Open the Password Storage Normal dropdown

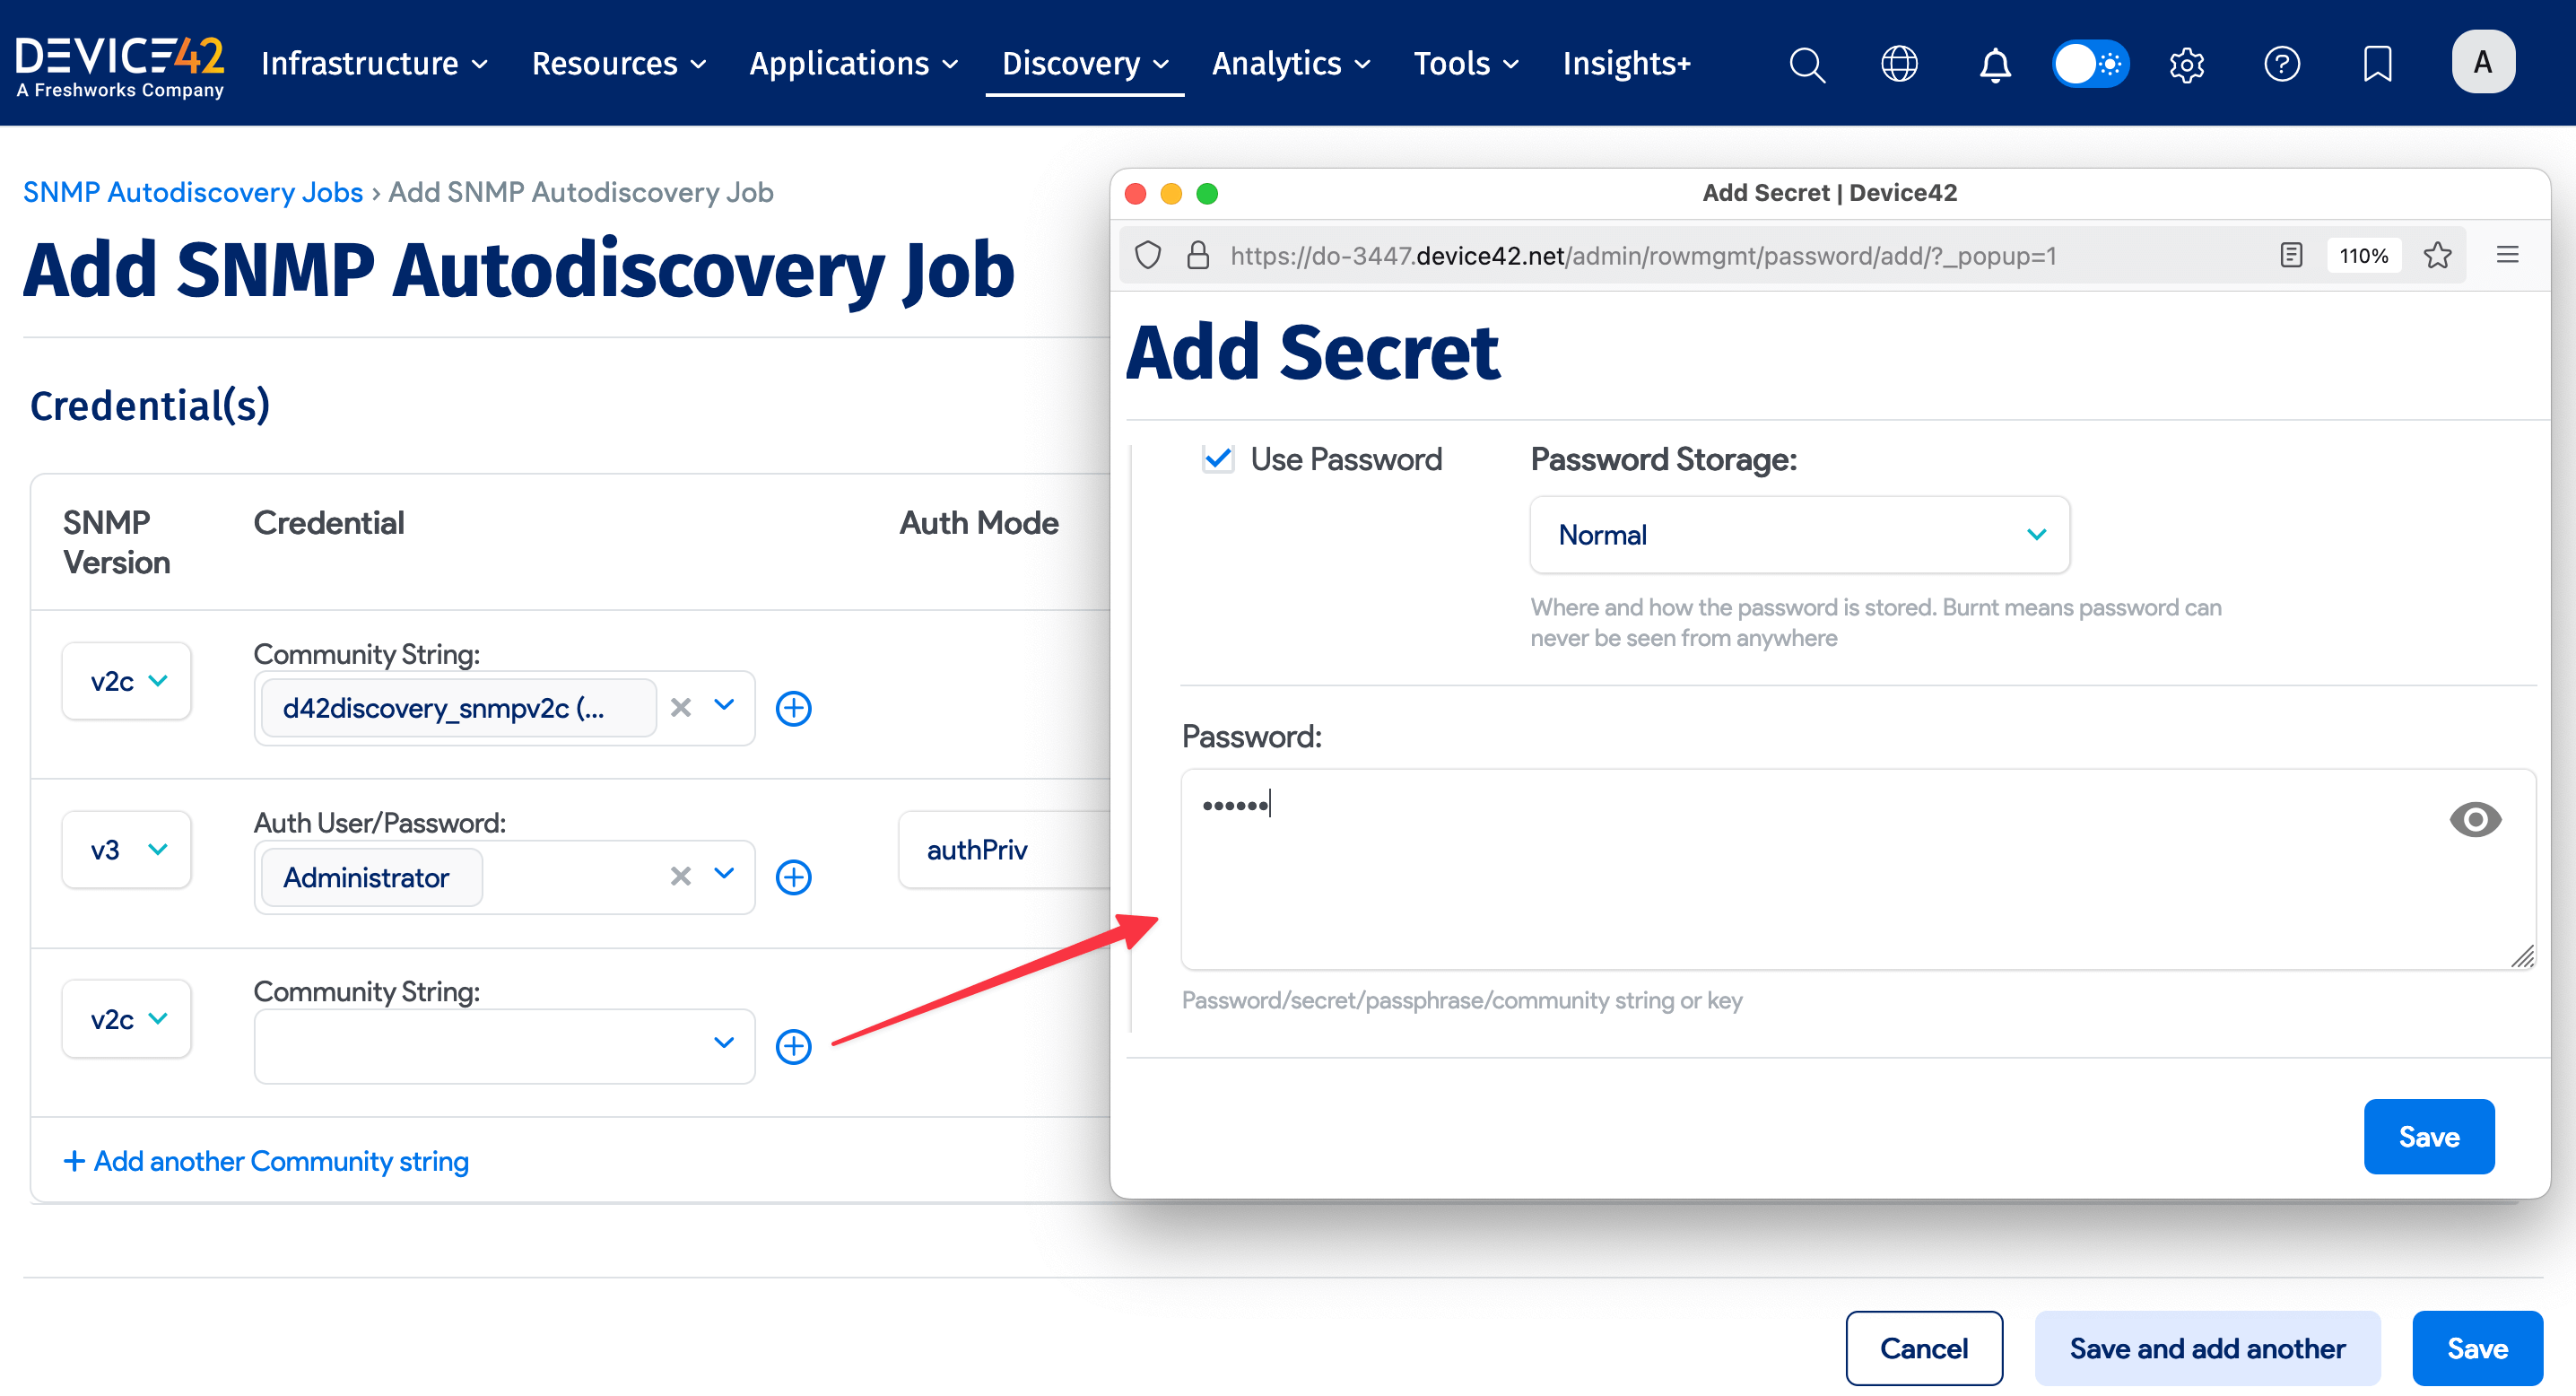[1798, 535]
